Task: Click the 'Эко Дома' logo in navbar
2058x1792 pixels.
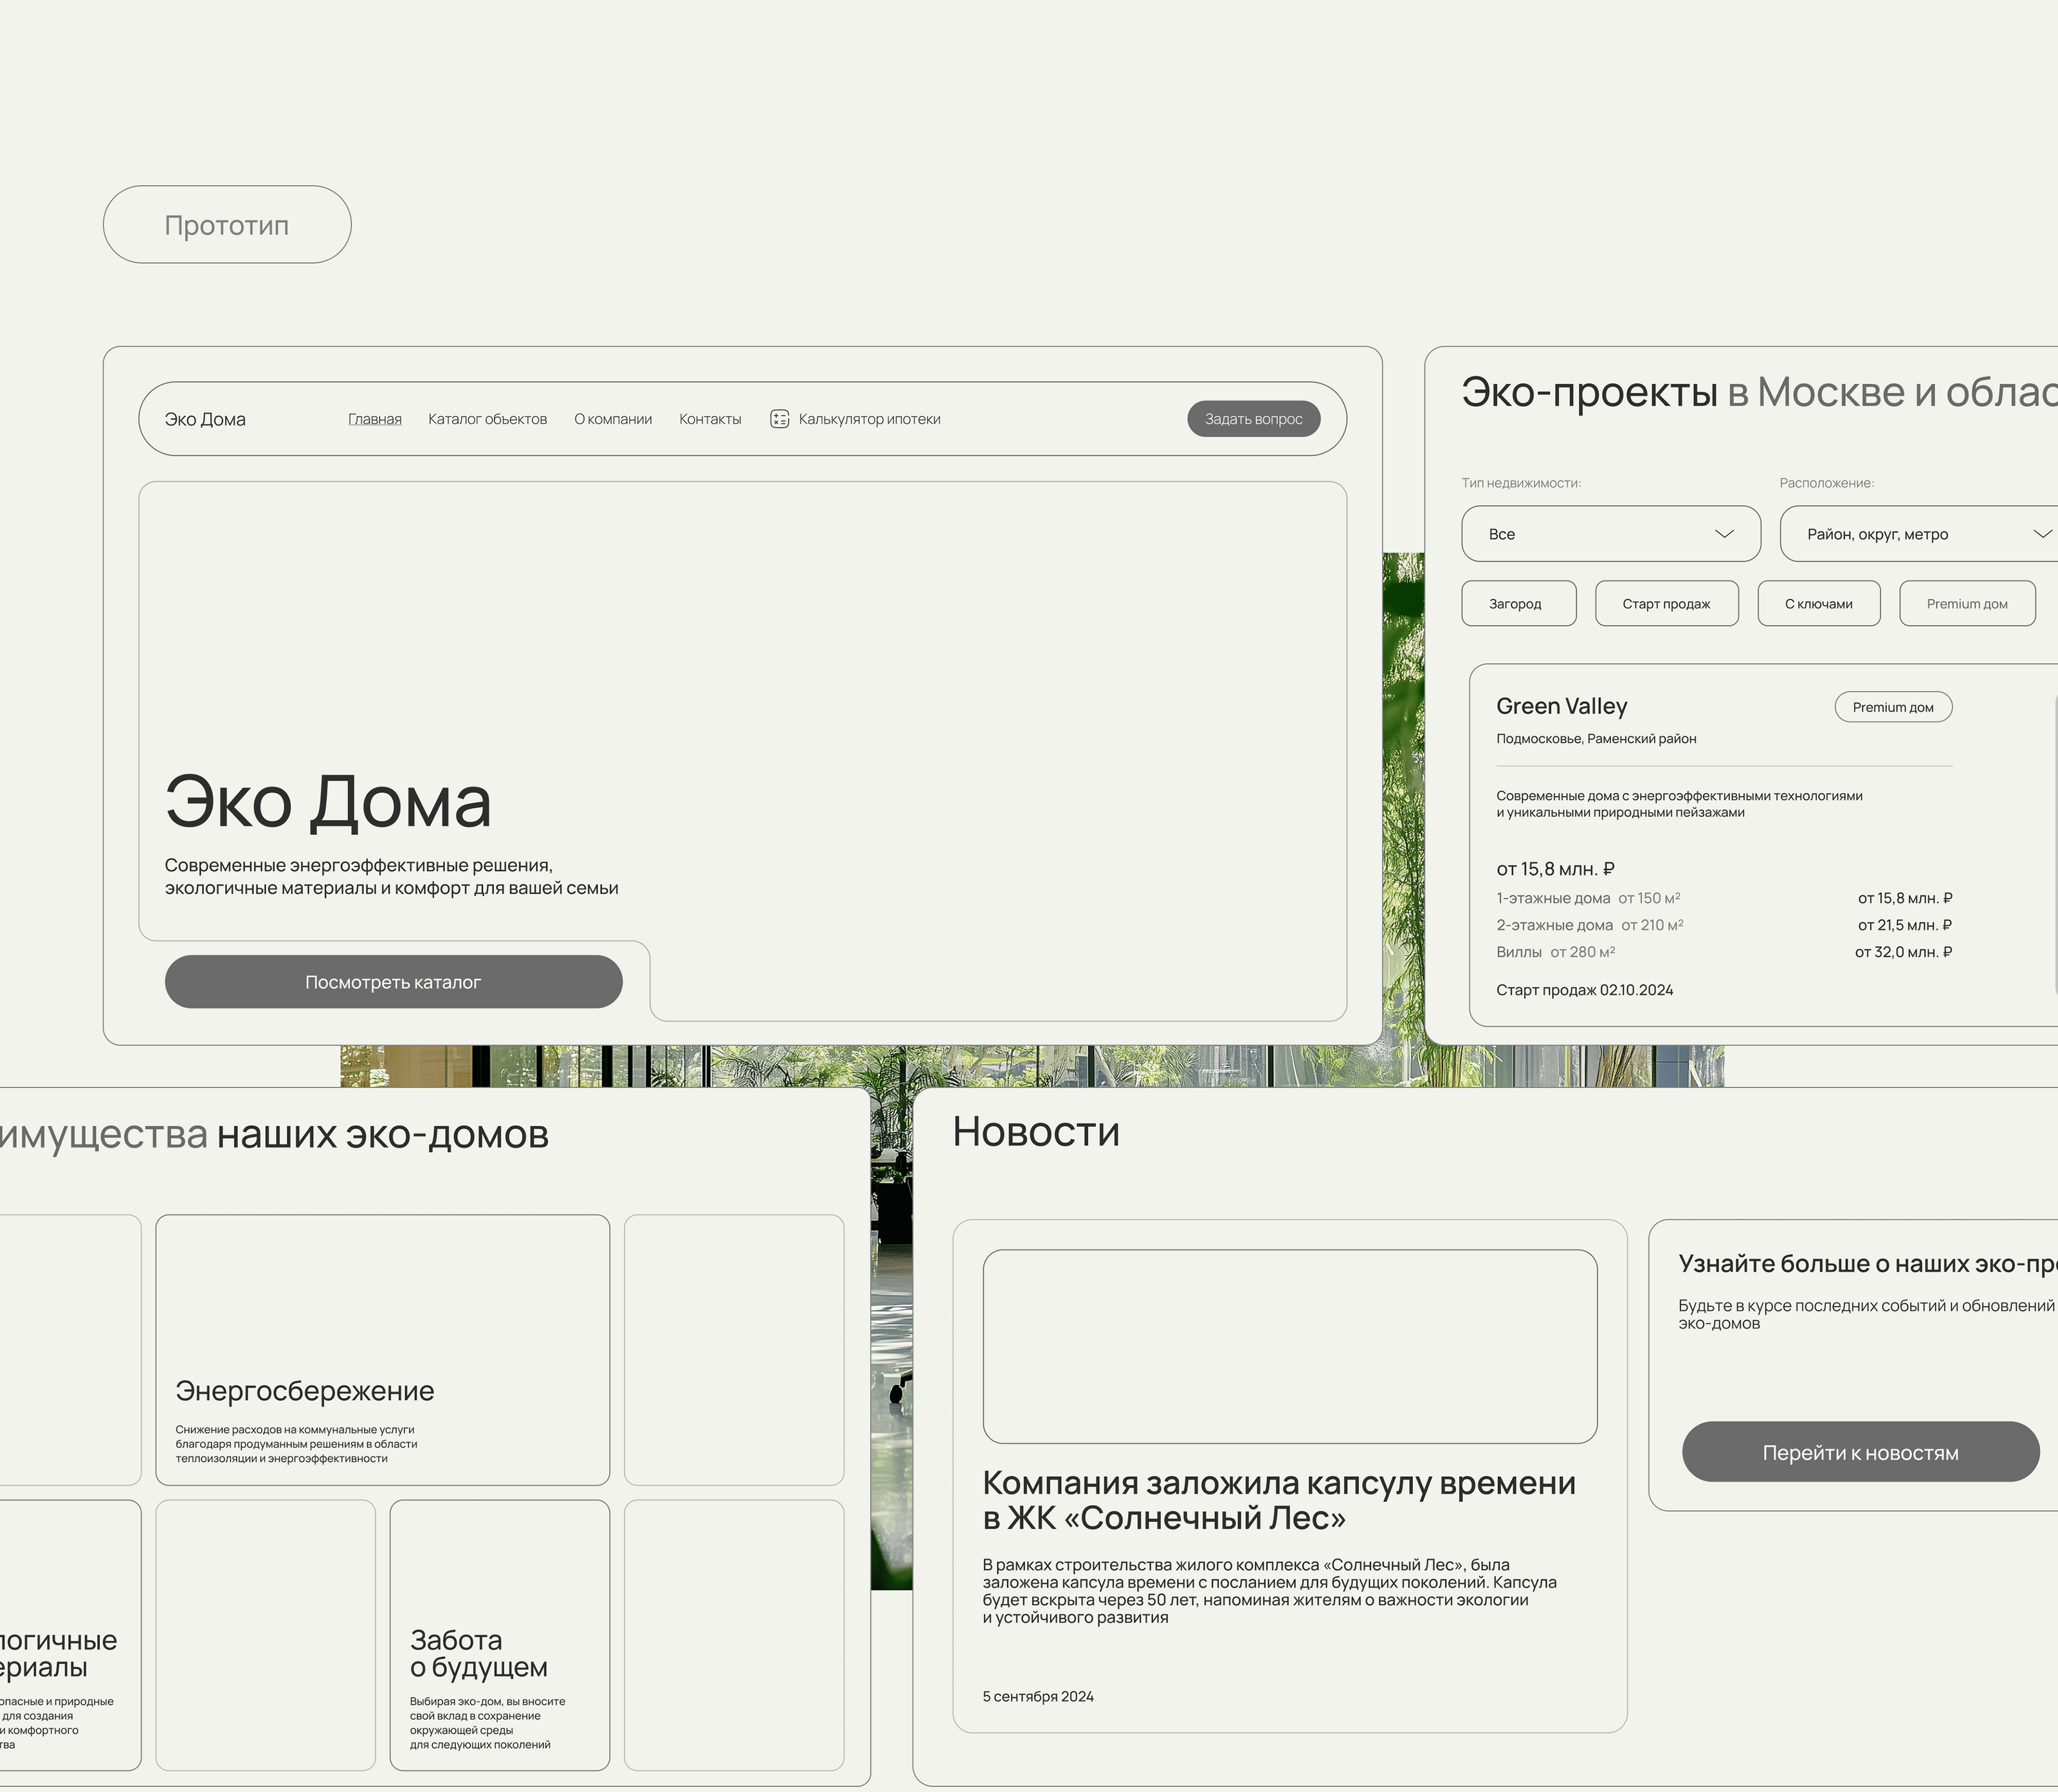Action: 205,419
